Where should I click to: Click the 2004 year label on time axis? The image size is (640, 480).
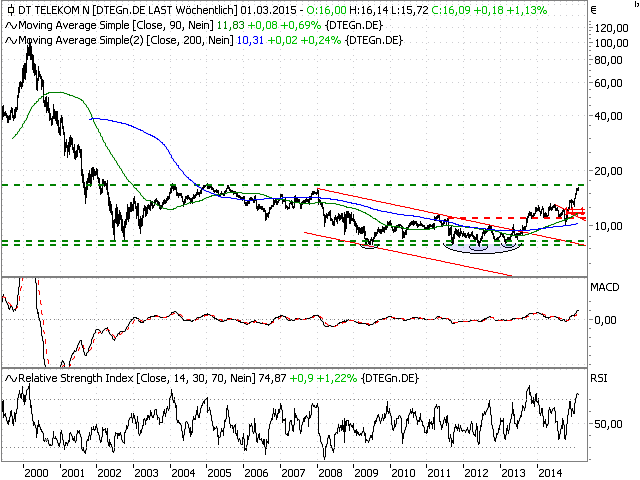183,473
